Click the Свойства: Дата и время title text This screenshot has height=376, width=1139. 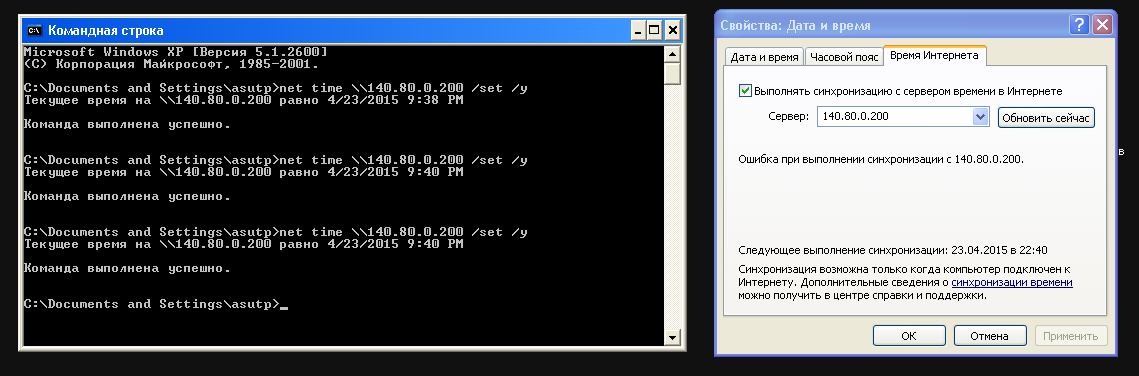pyautogui.click(x=795, y=25)
